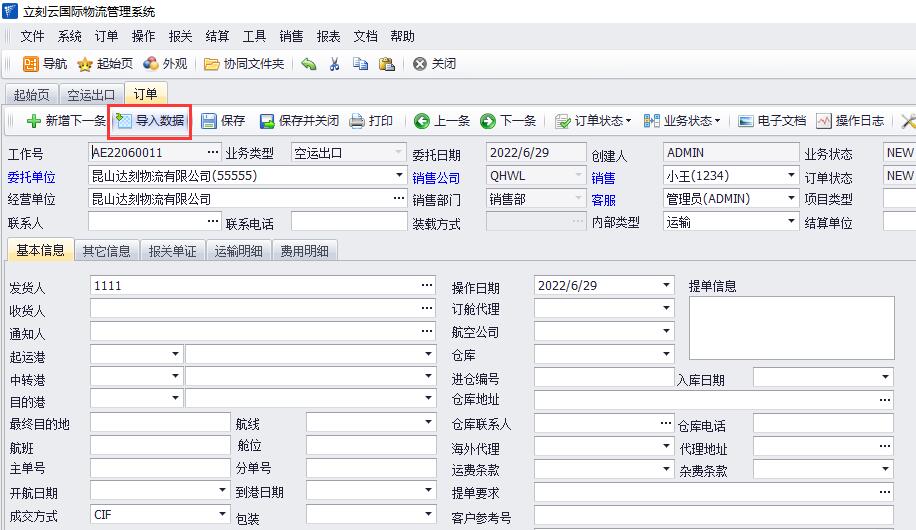Open 电子文档 electronic documents
Screen dimensions: 916x530
(771, 121)
